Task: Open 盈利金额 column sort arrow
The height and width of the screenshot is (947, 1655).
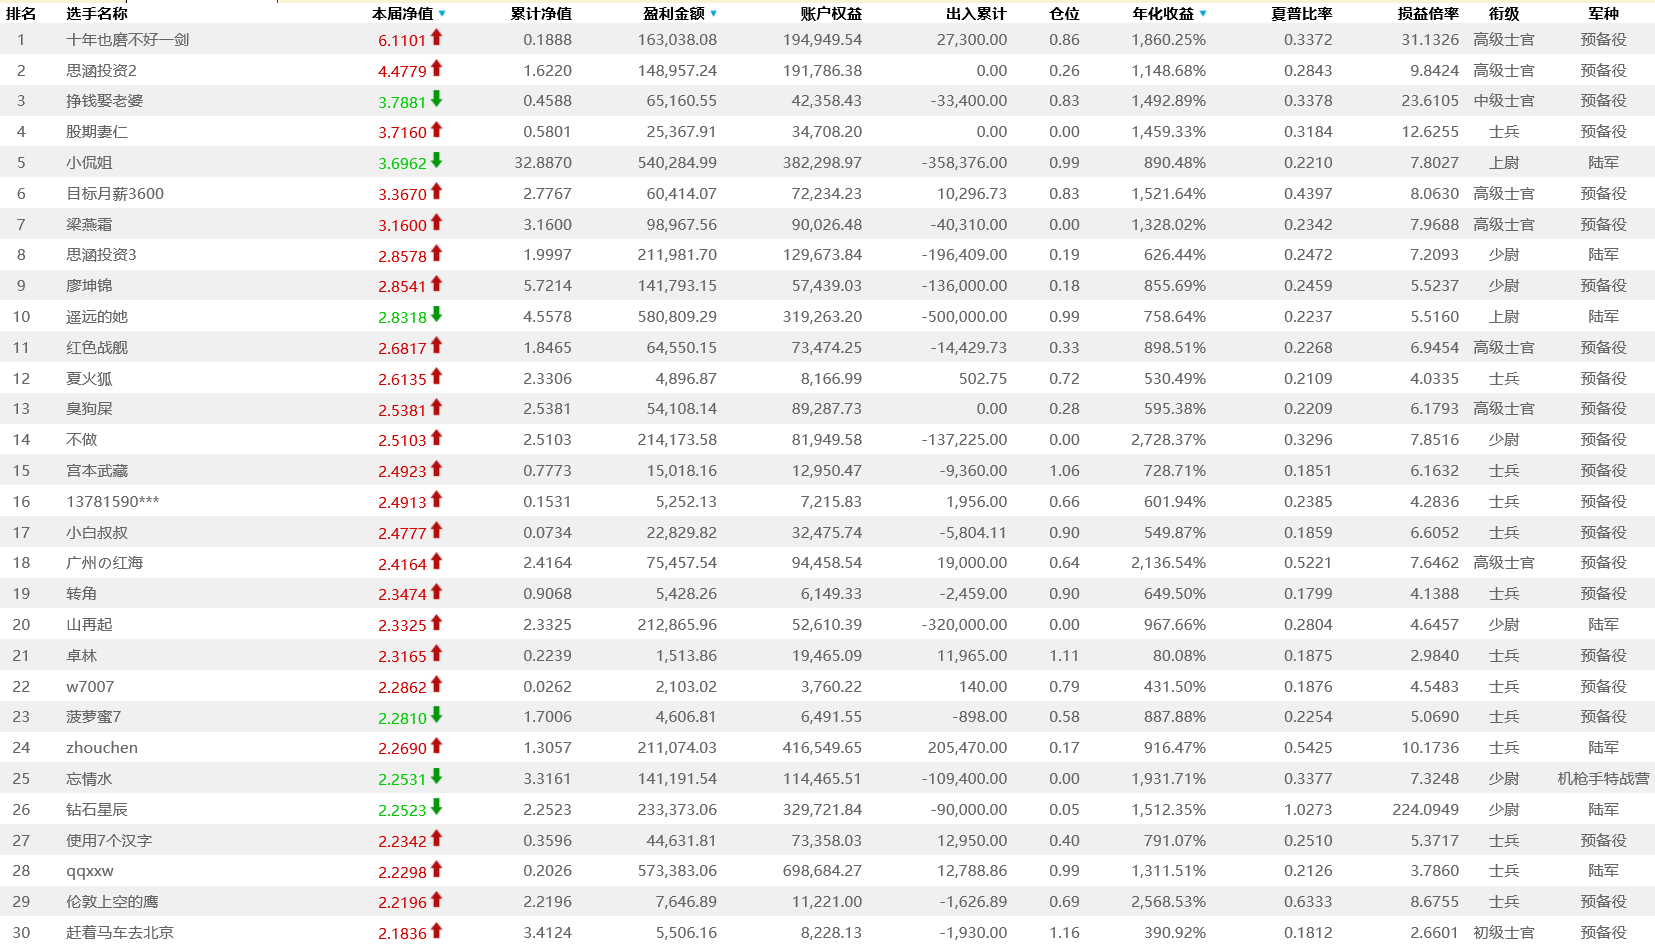Action: pyautogui.click(x=713, y=14)
